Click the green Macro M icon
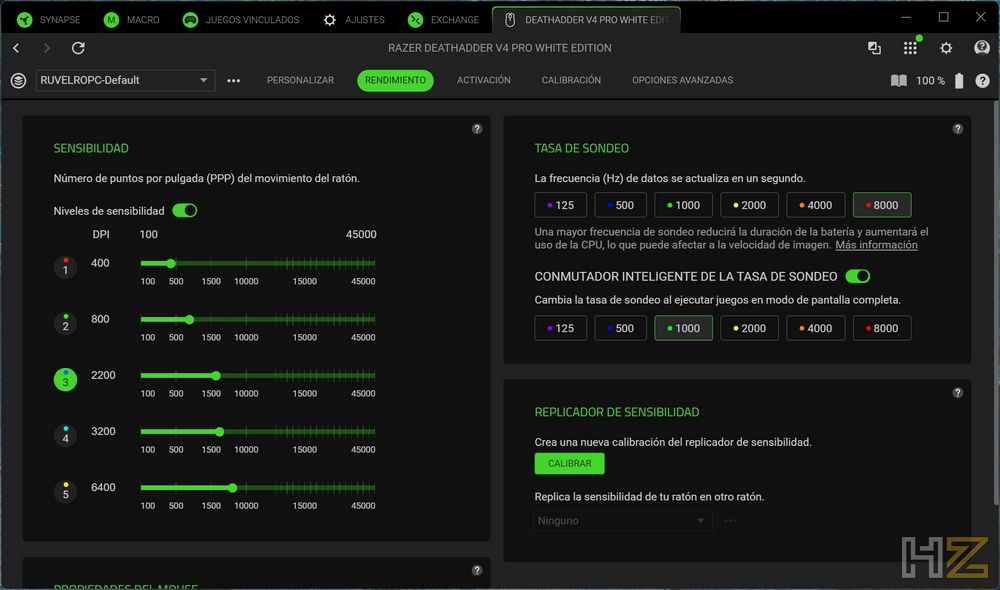Viewport: 1000px width, 590px height. click(111, 20)
